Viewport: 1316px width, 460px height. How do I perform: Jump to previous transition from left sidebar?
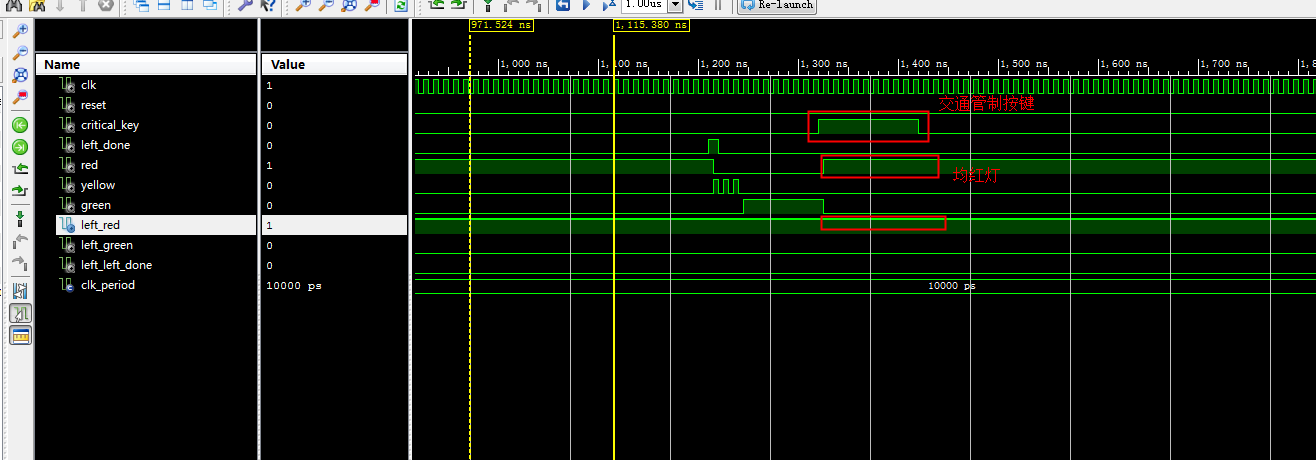coord(19,168)
